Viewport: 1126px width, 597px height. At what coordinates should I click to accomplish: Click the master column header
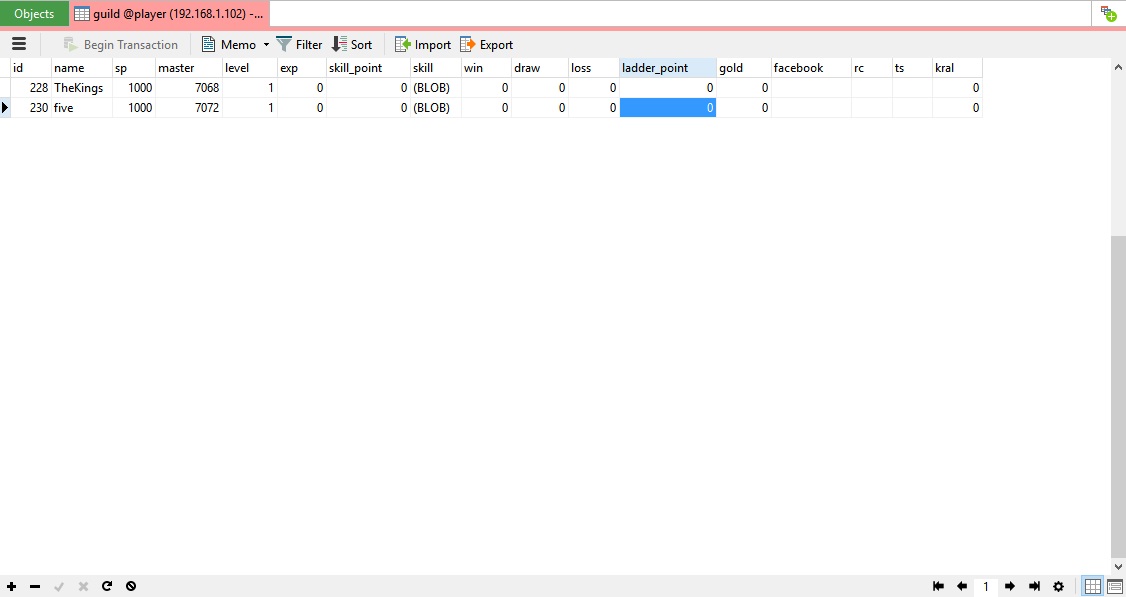coord(189,68)
